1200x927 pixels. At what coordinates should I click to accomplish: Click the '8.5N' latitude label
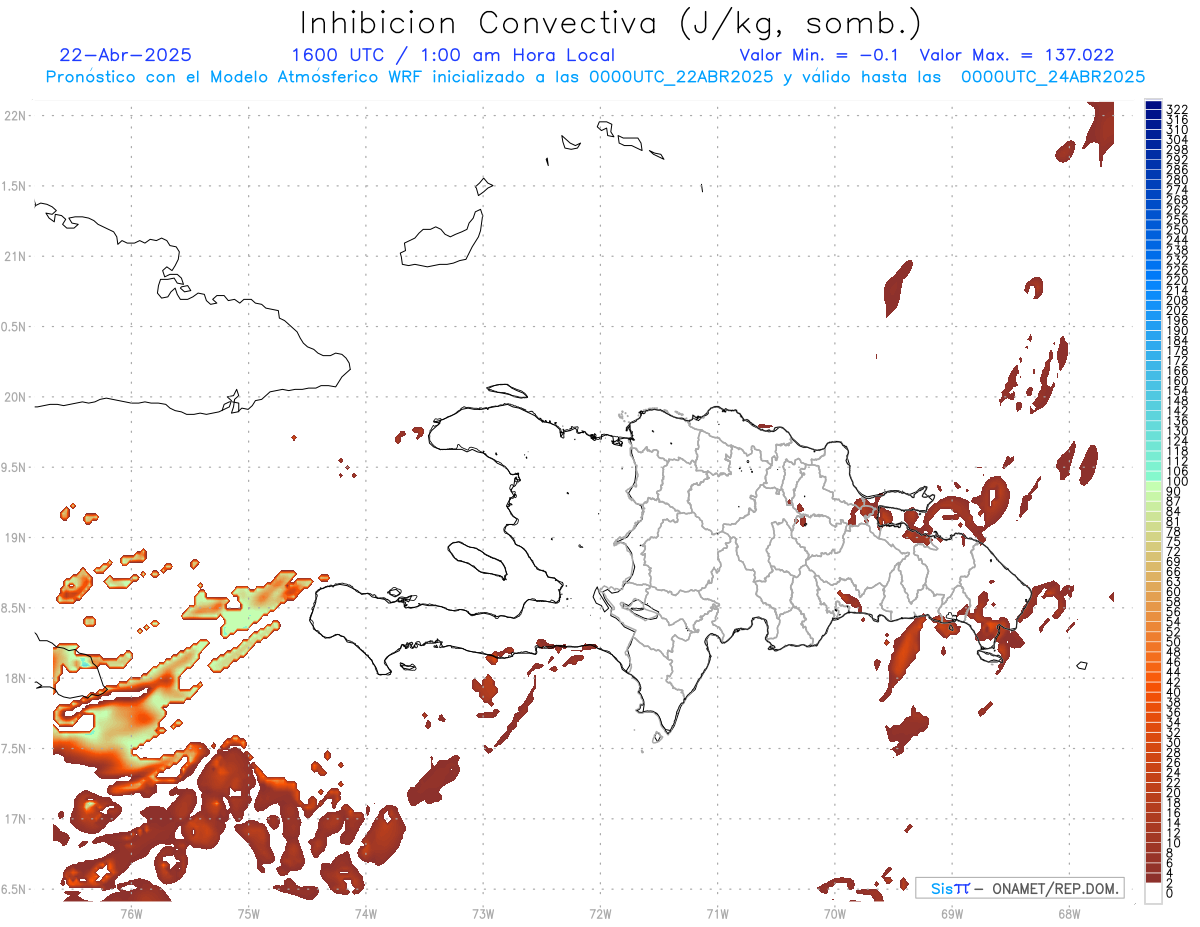pyautogui.click(x=14, y=608)
